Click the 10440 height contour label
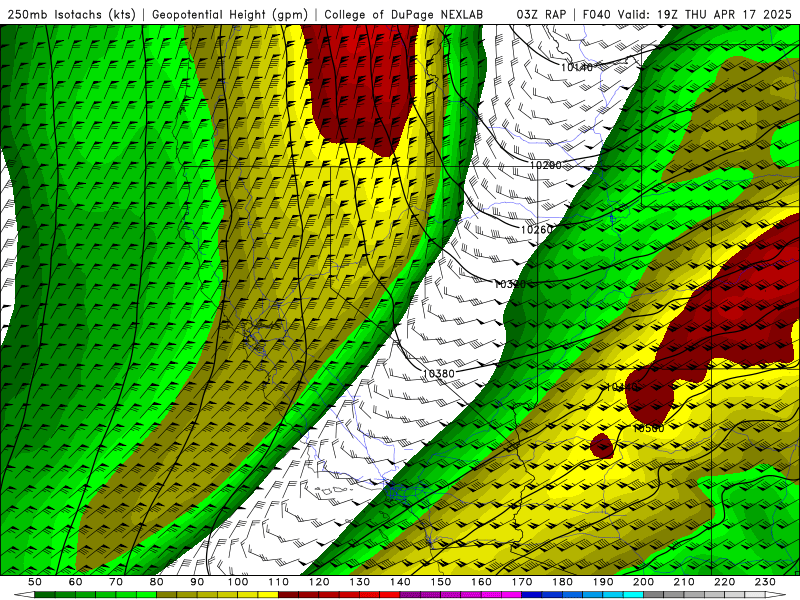Image resolution: width=800 pixels, height=600 pixels. tap(621, 387)
